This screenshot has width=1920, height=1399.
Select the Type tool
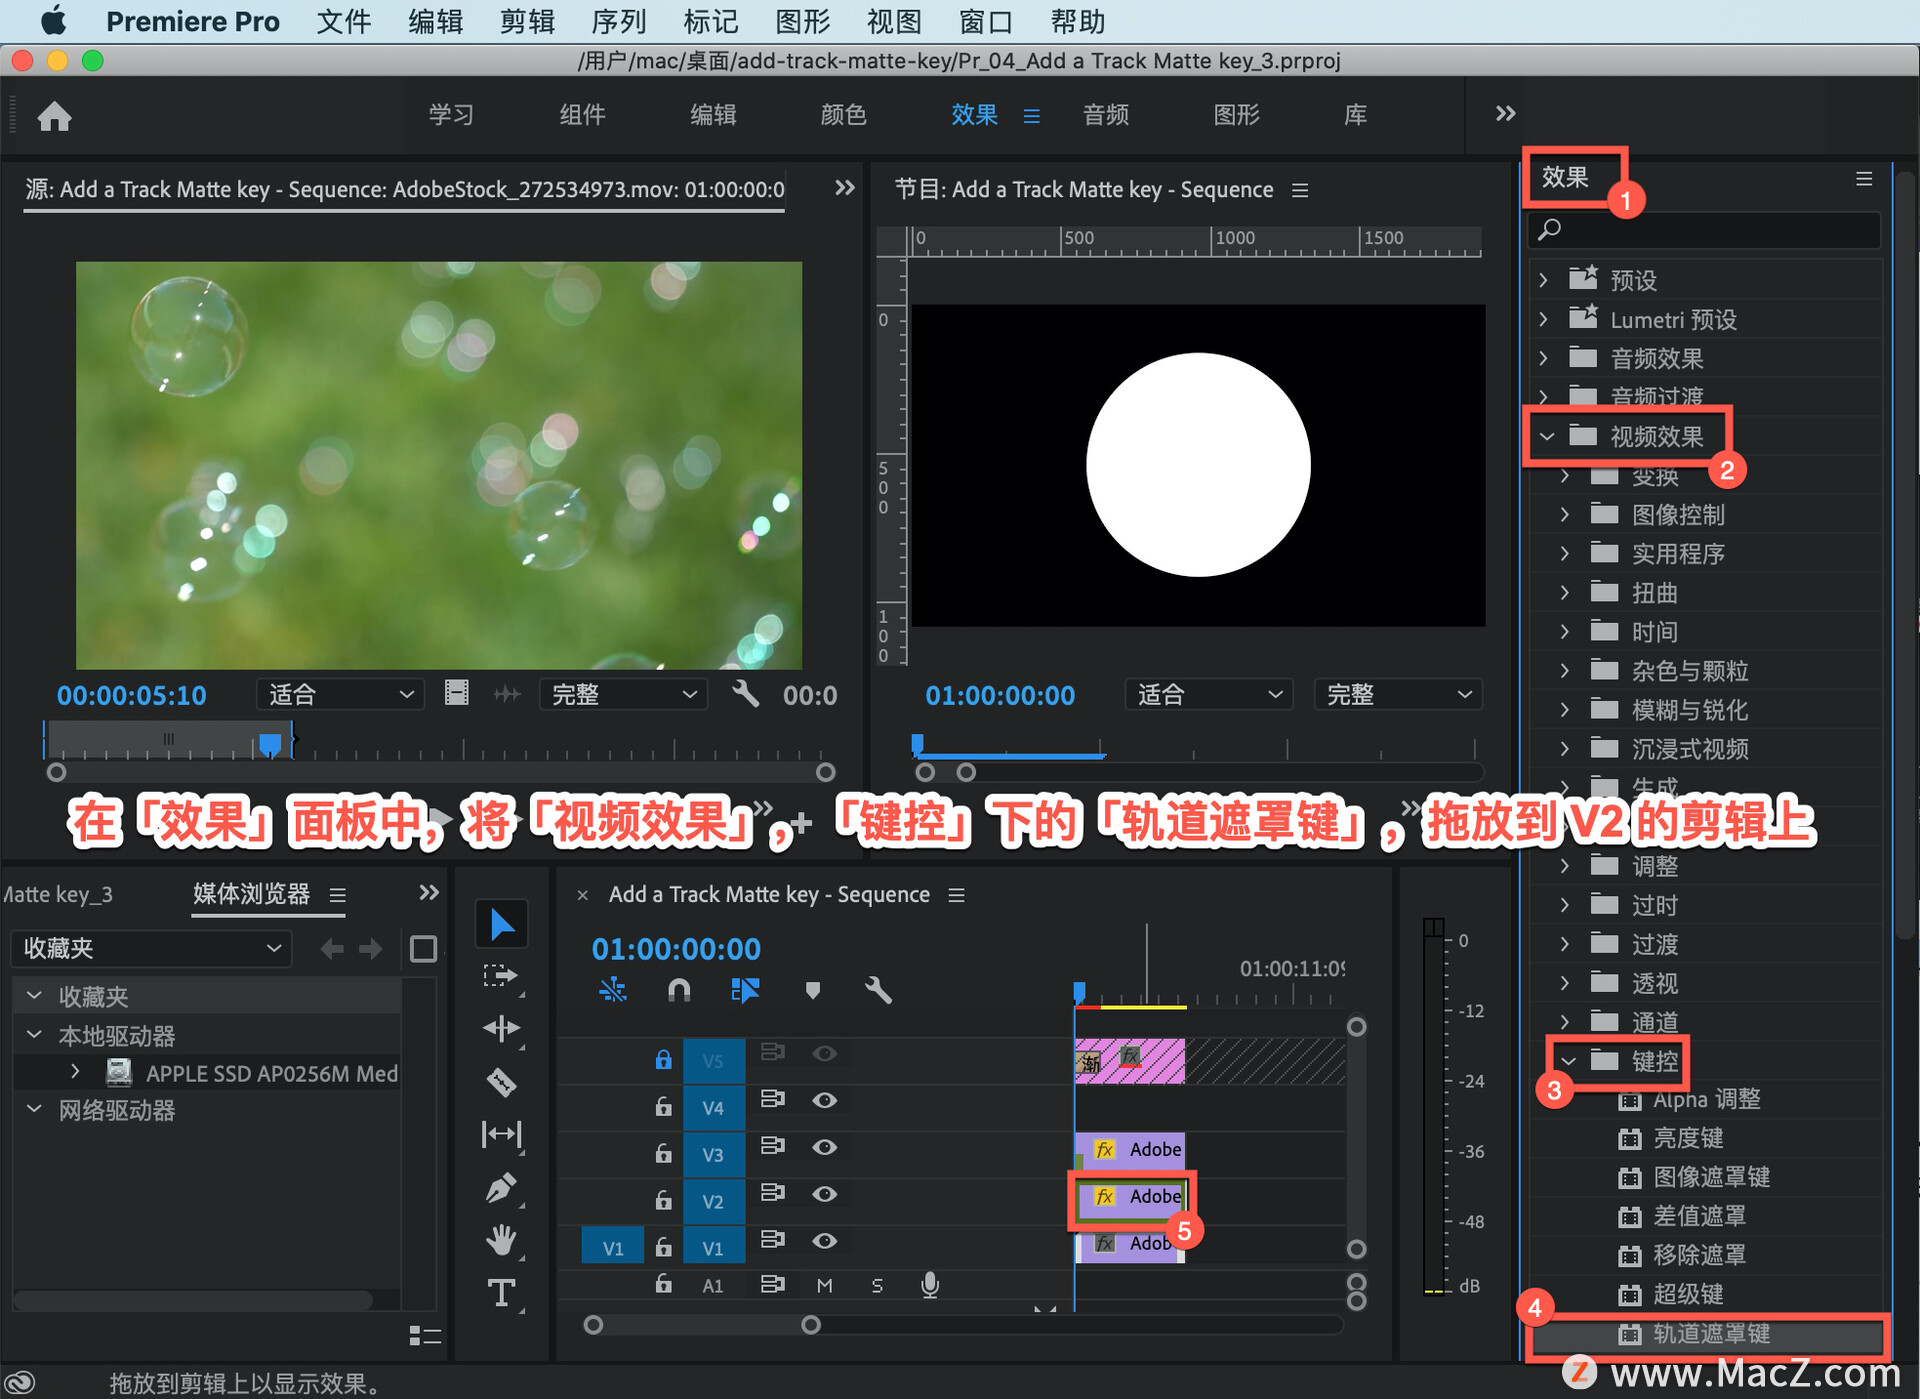(501, 1293)
